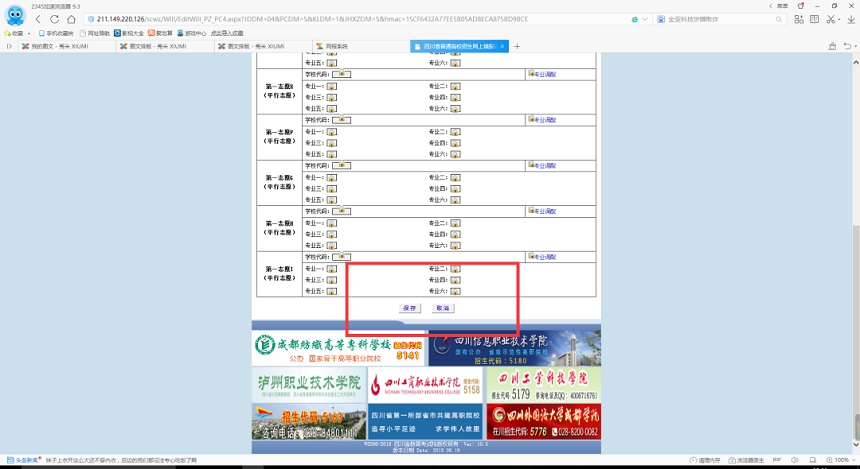The height and width of the screenshot is (469, 860).
Task: Open the 成都纺织高等专科学校 banner ad
Action: [338, 347]
